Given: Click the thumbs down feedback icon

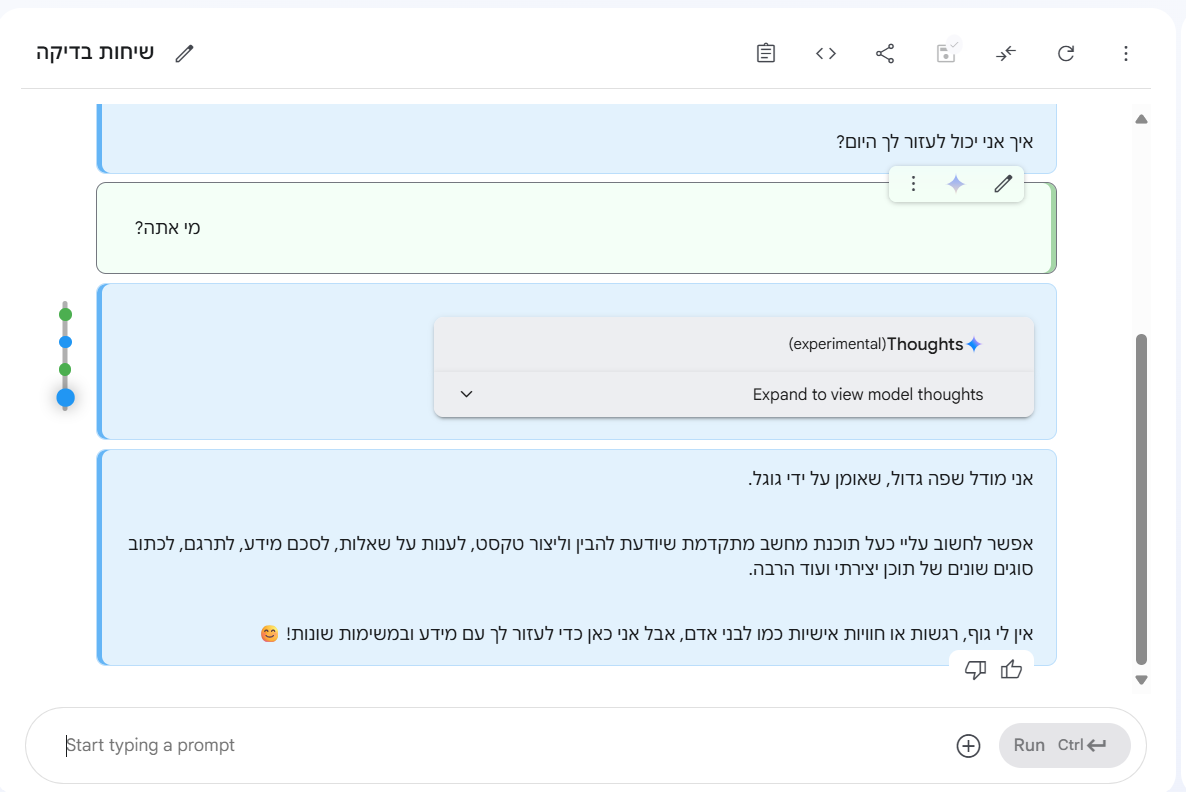Looking at the screenshot, I should pyautogui.click(x=976, y=669).
